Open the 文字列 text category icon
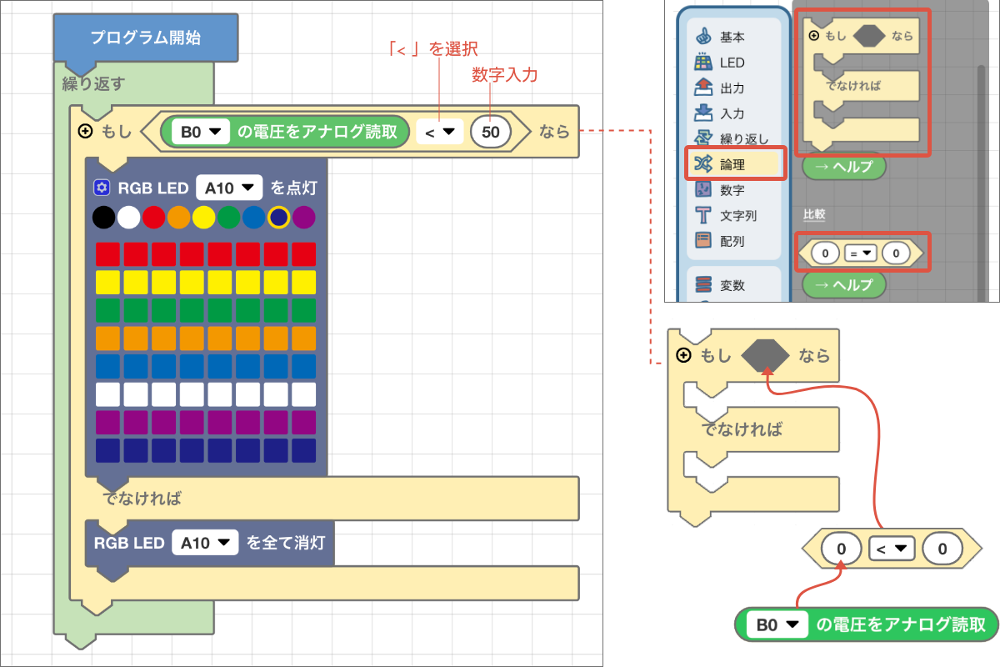 (703, 215)
